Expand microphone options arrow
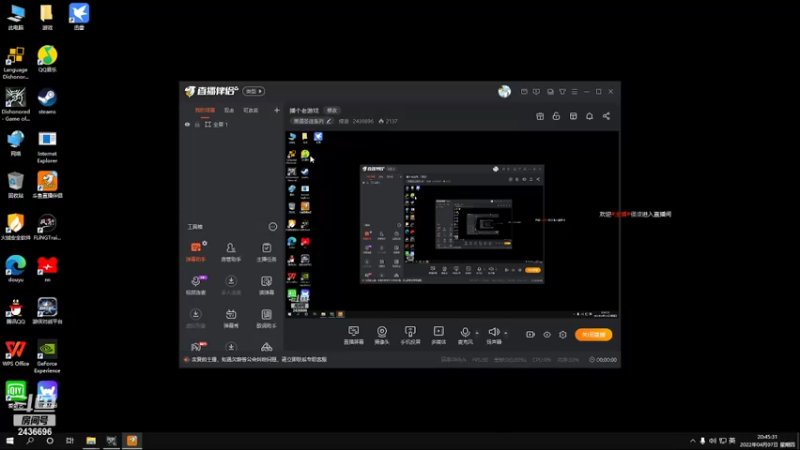The height and width of the screenshot is (450, 800). [477, 333]
